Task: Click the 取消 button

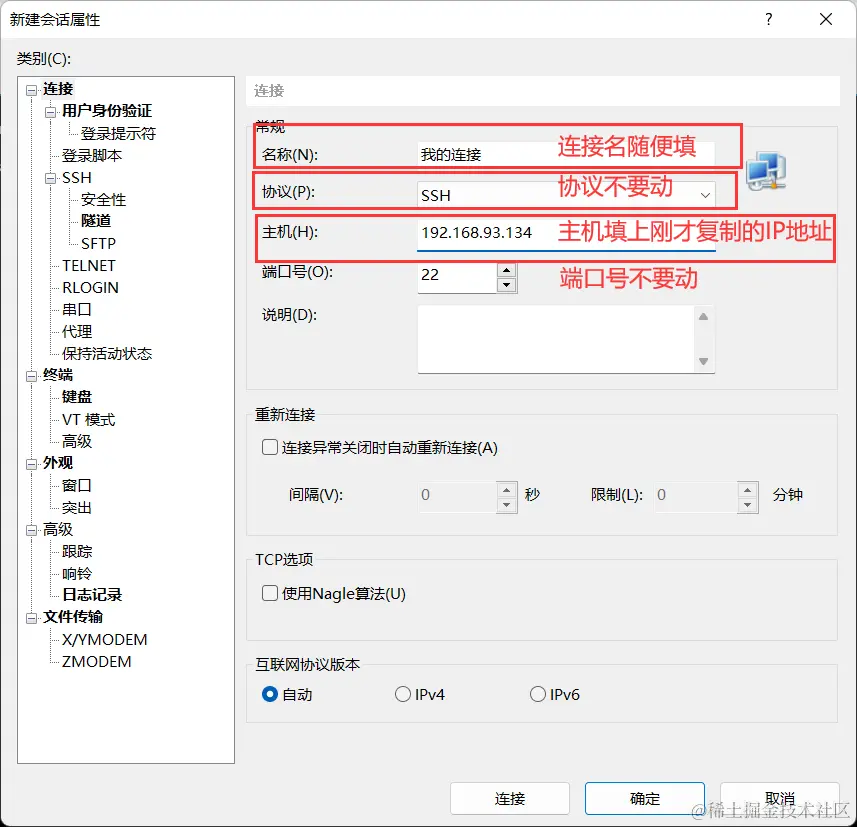Action: [x=780, y=799]
